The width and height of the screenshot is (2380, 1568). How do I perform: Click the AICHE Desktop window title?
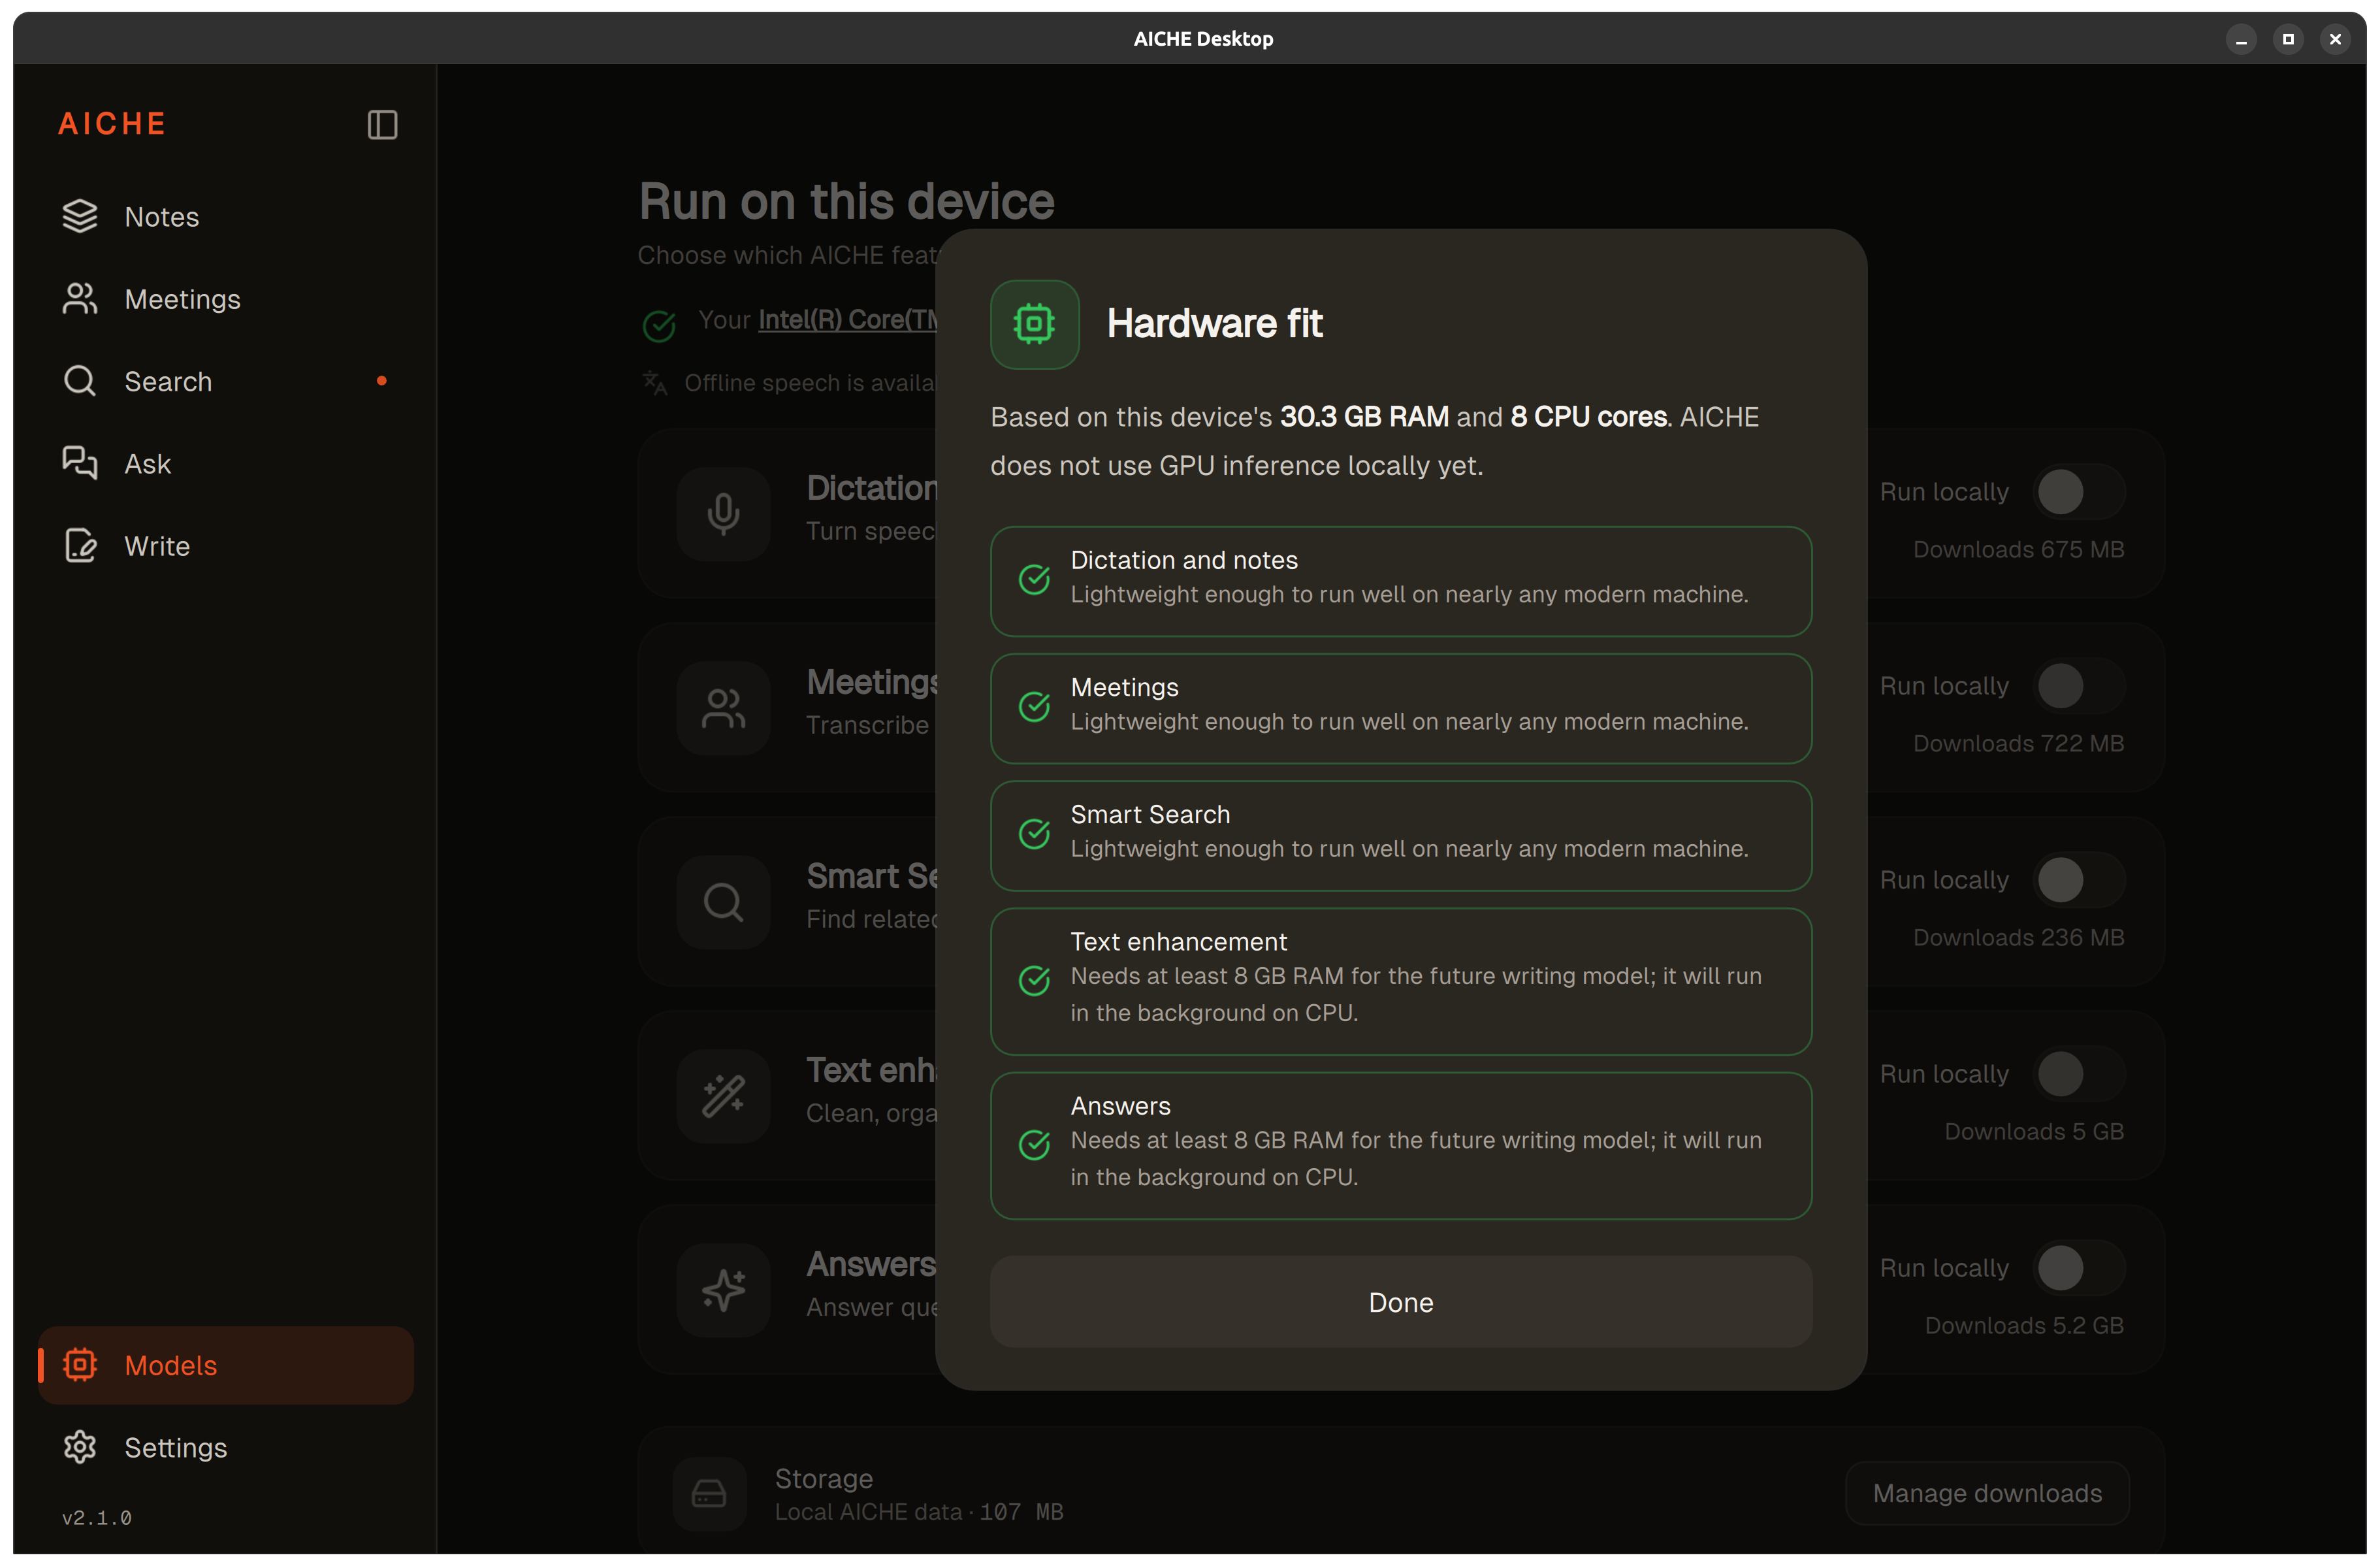pyautogui.click(x=1203, y=39)
